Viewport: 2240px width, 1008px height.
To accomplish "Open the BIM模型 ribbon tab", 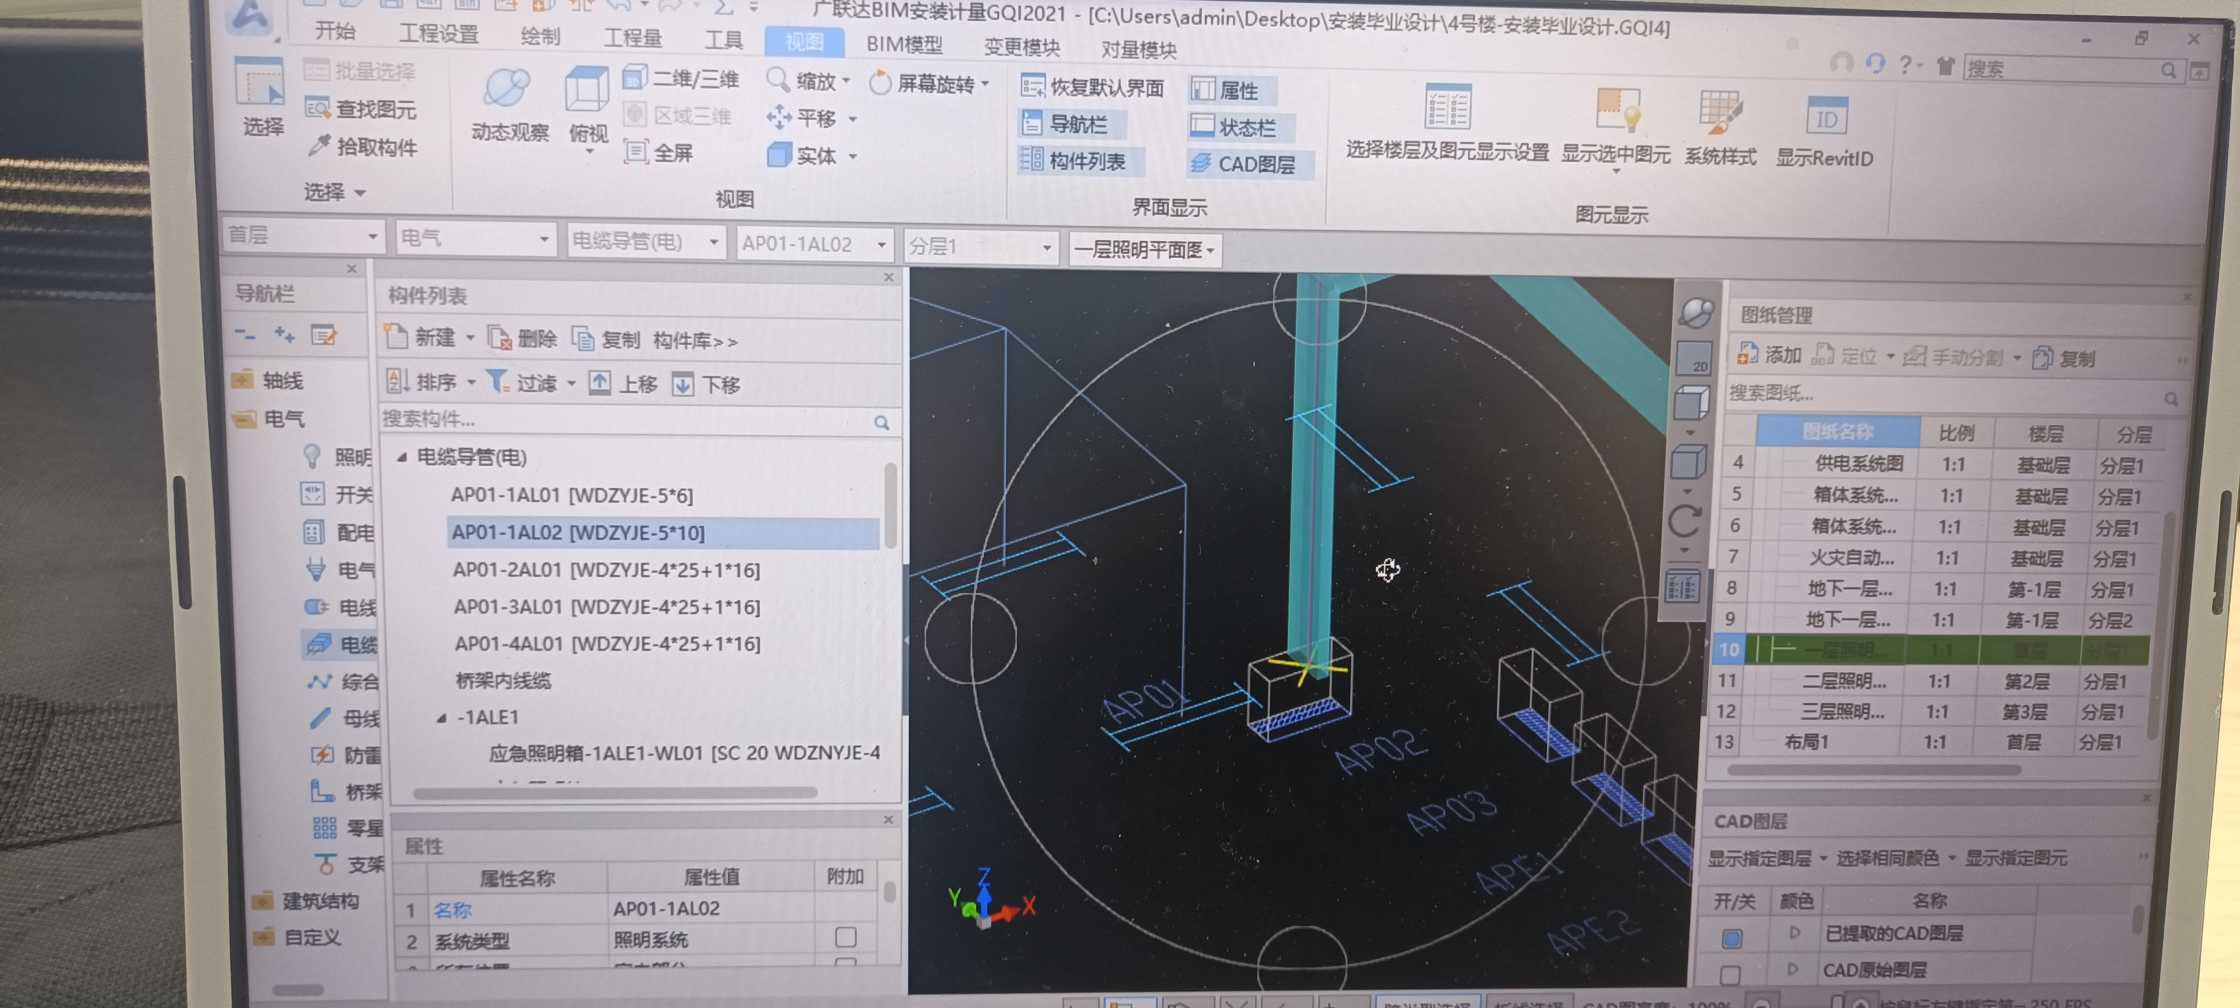I will [x=904, y=44].
